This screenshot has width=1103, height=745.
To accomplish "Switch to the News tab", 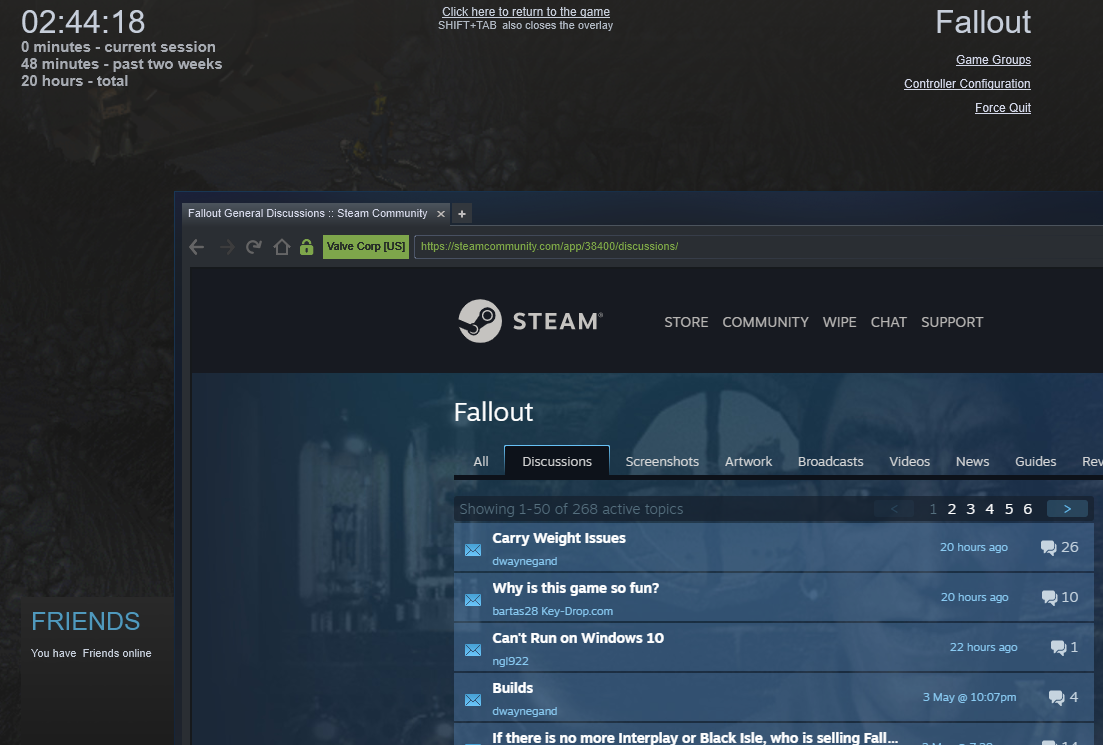I will tap(972, 461).
